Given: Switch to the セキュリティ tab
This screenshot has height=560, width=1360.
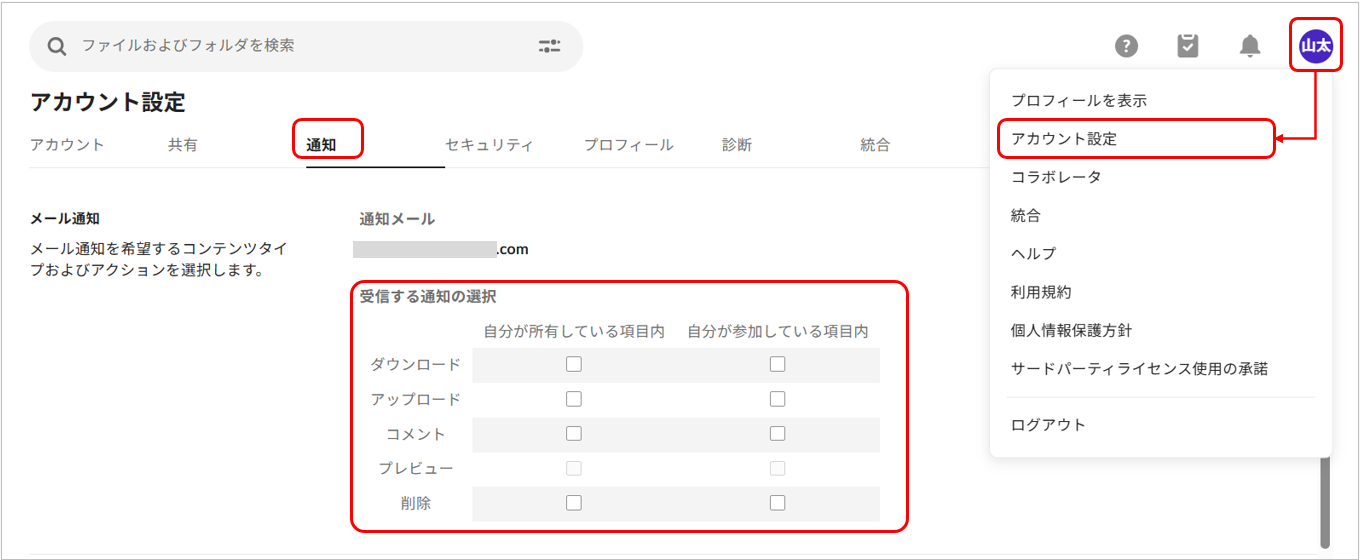Looking at the screenshot, I should pyautogui.click(x=489, y=145).
